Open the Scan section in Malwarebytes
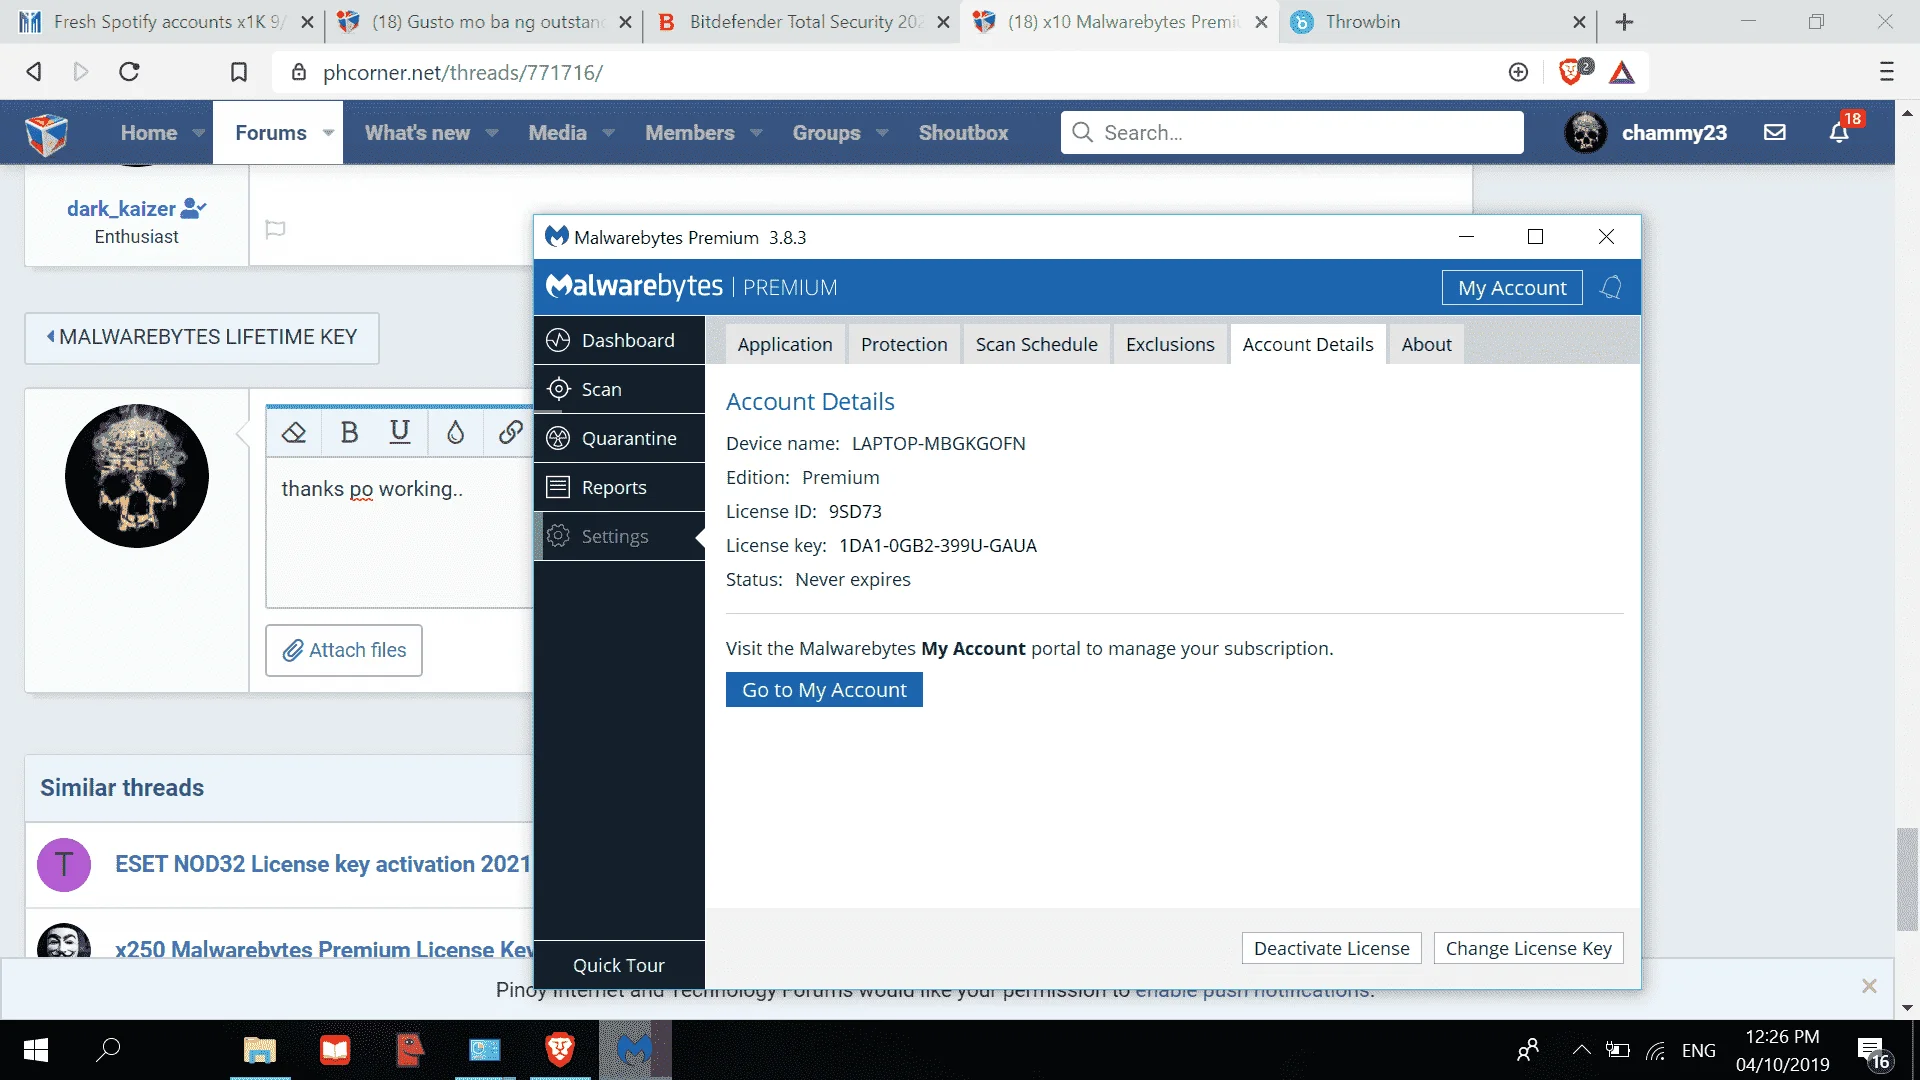Viewport: 1920px width, 1080px height. point(619,389)
